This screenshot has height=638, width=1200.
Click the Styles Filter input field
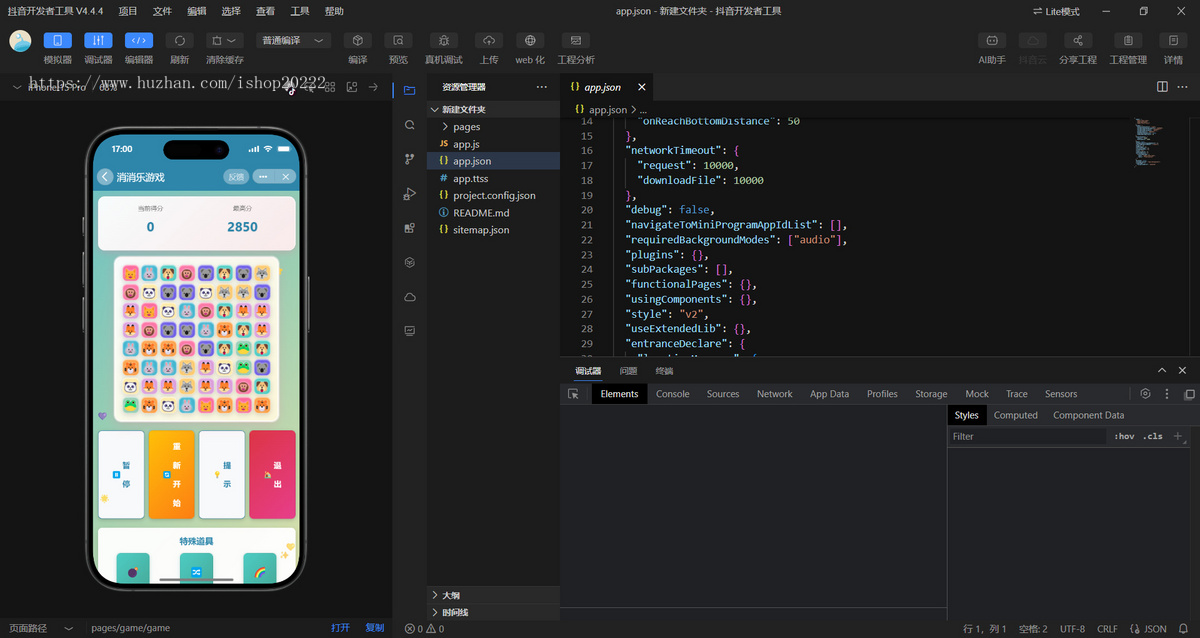point(1028,436)
